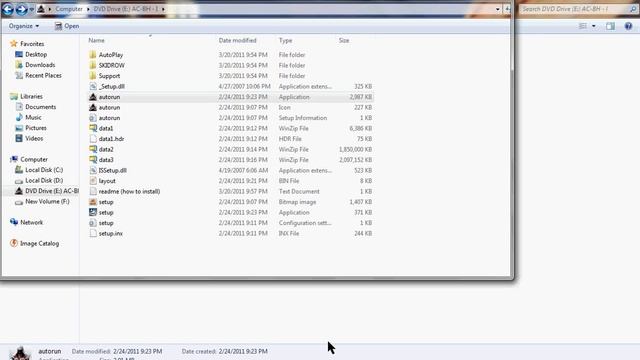Select the setup.inx file icon

tap(93, 233)
